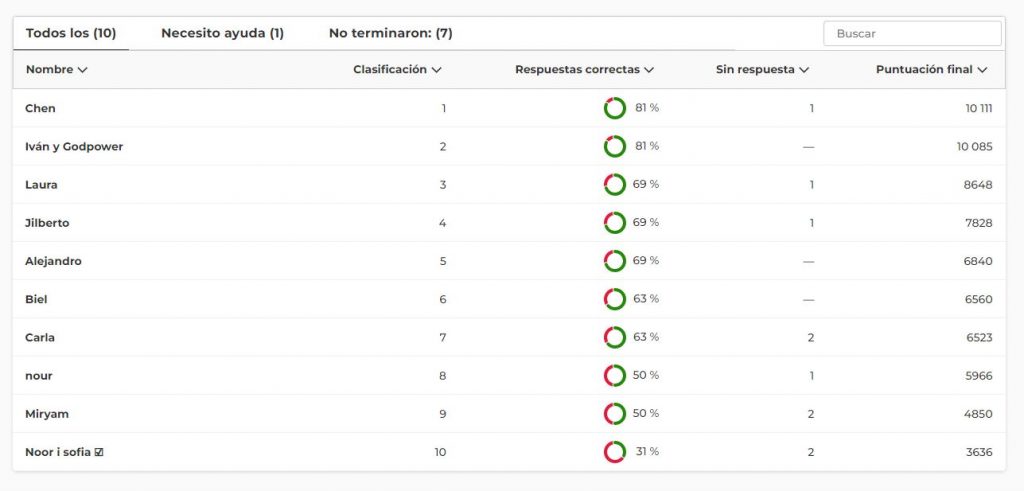This screenshot has height=491, width=1024.
Task: Sort by Puntuación final column
Action: coord(931,70)
